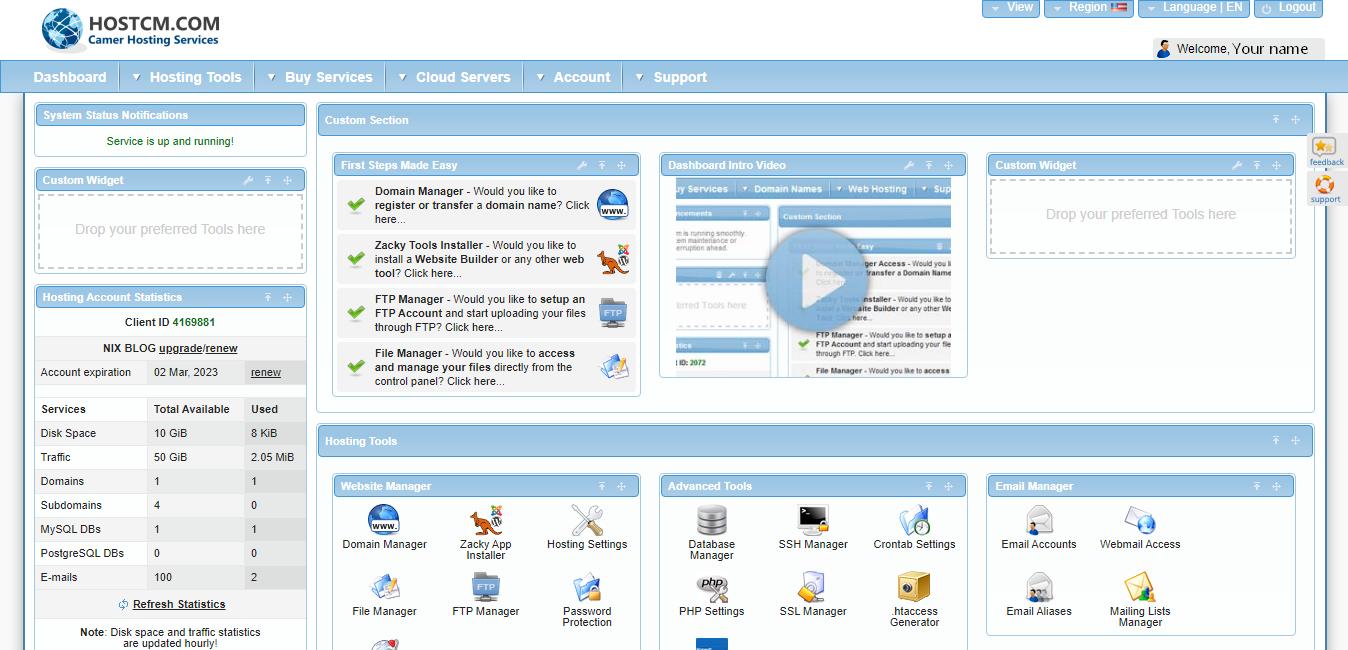Click Client ID 4169881 text

pyautogui.click(x=170, y=322)
